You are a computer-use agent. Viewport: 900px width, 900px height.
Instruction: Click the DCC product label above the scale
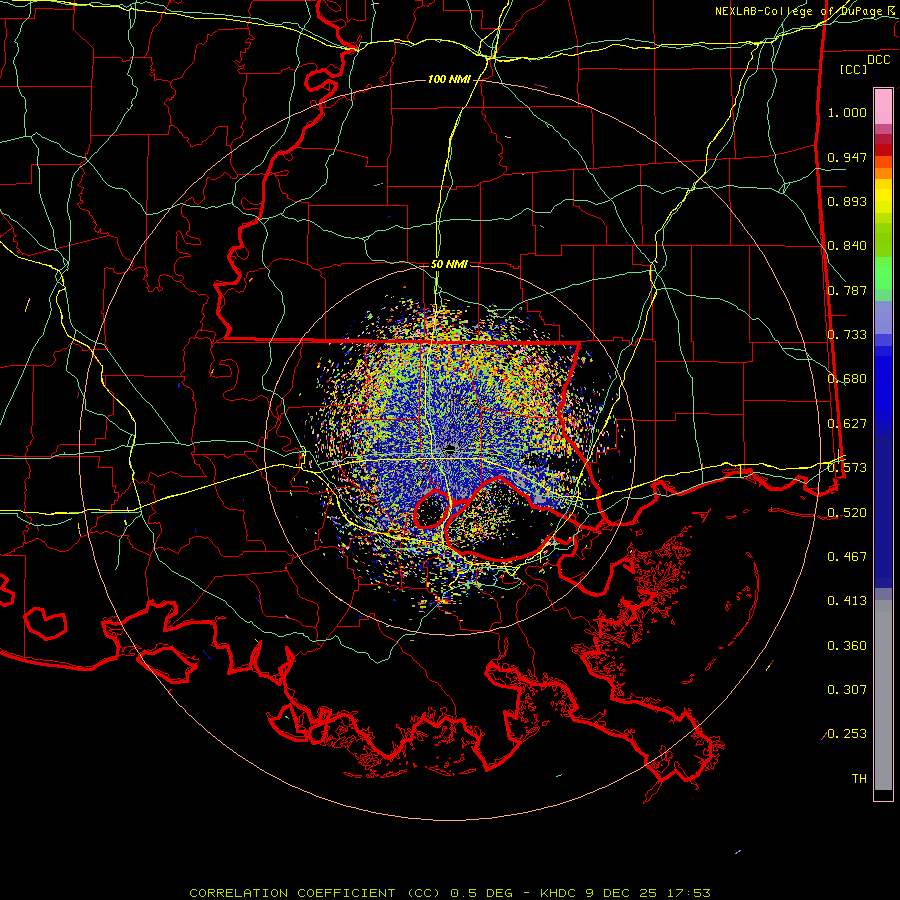878,60
